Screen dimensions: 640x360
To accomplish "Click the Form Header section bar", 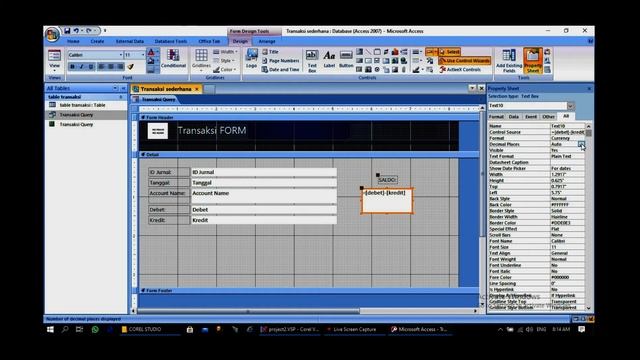I will [309, 117].
